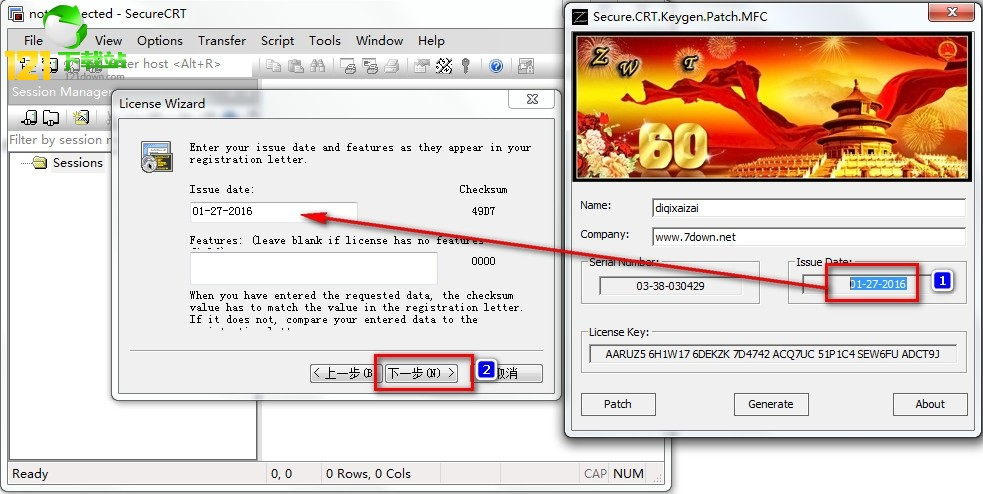Click the About button in keygen
Screen dimensions: 983x494
click(930, 404)
